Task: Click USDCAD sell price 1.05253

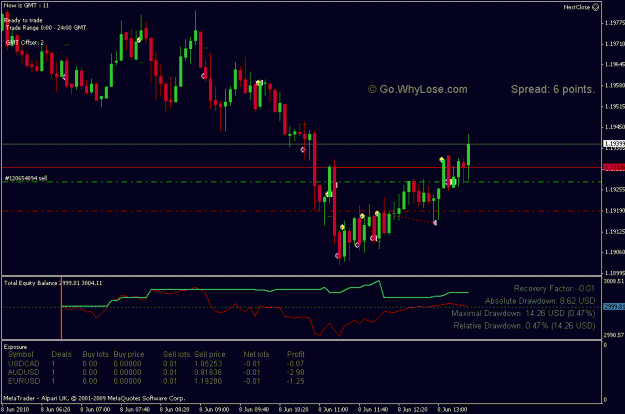Action: point(208,364)
